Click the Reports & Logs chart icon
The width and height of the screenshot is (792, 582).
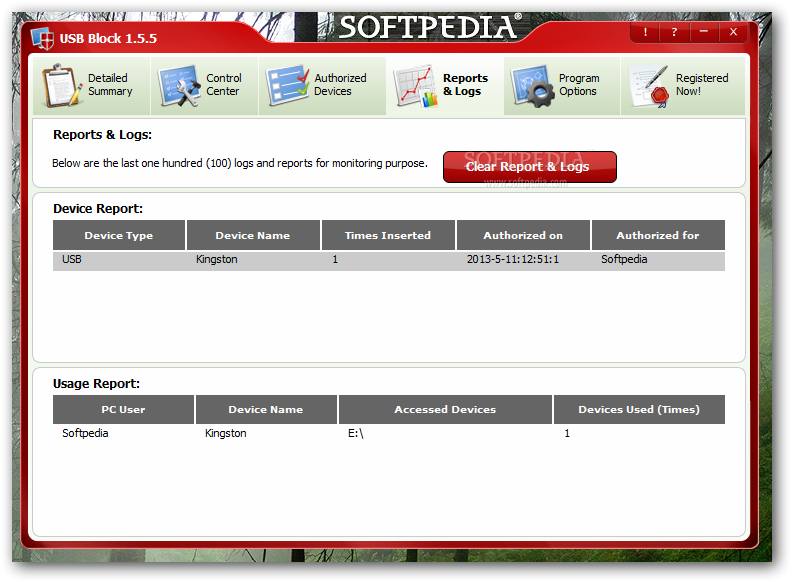[x=416, y=86]
